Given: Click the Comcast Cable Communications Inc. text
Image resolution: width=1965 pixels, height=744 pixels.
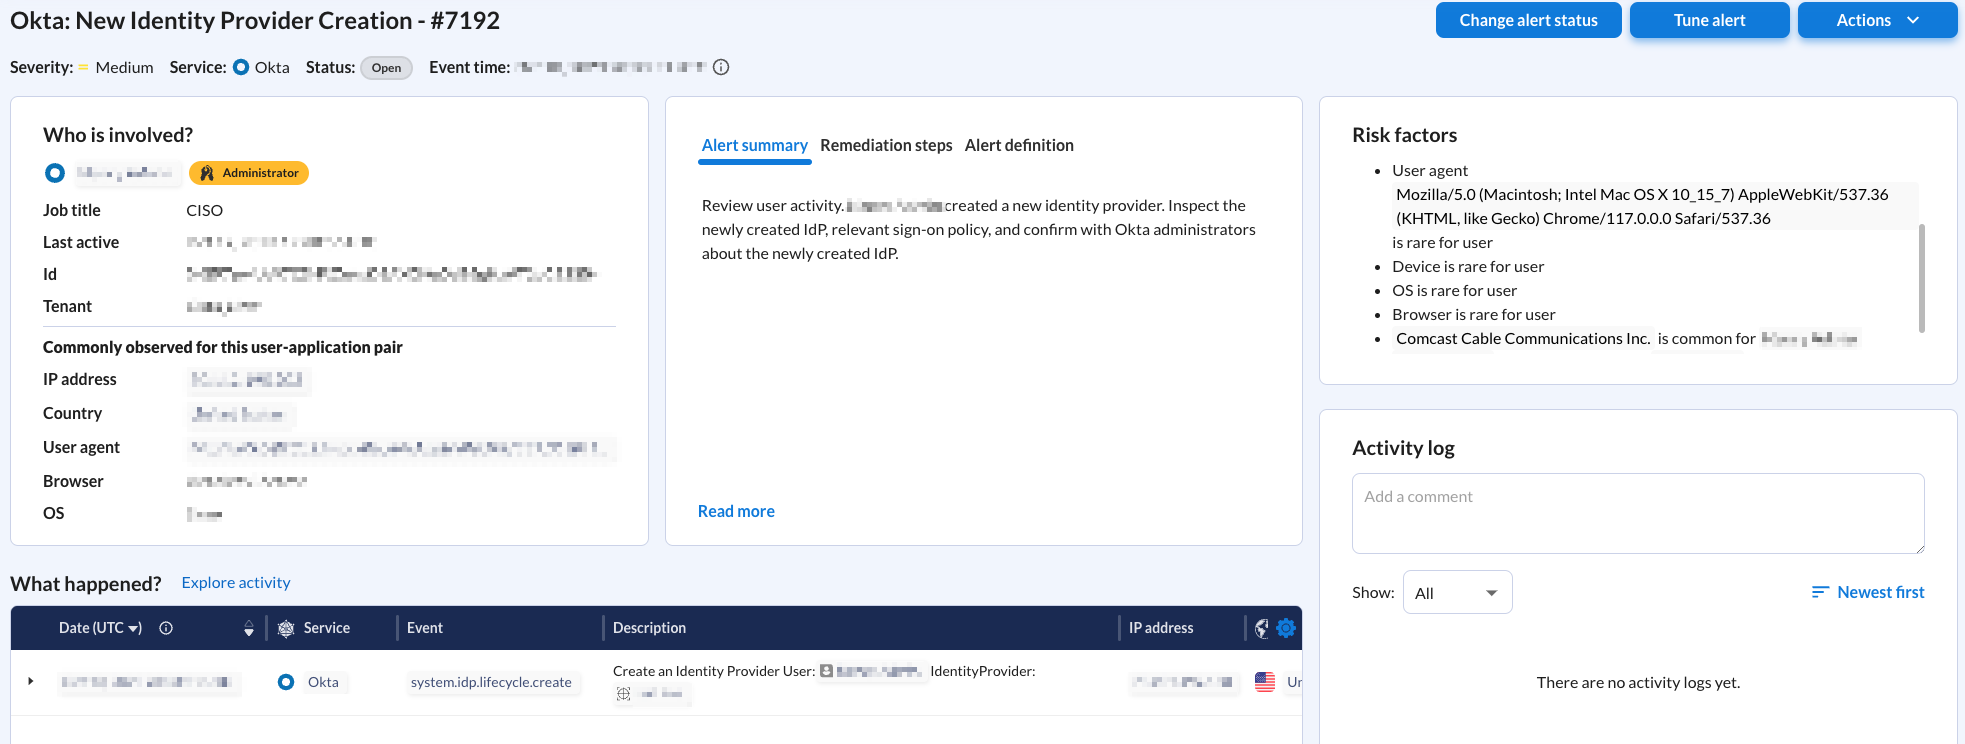Looking at the screenshot, I should tap(1523, 339).
